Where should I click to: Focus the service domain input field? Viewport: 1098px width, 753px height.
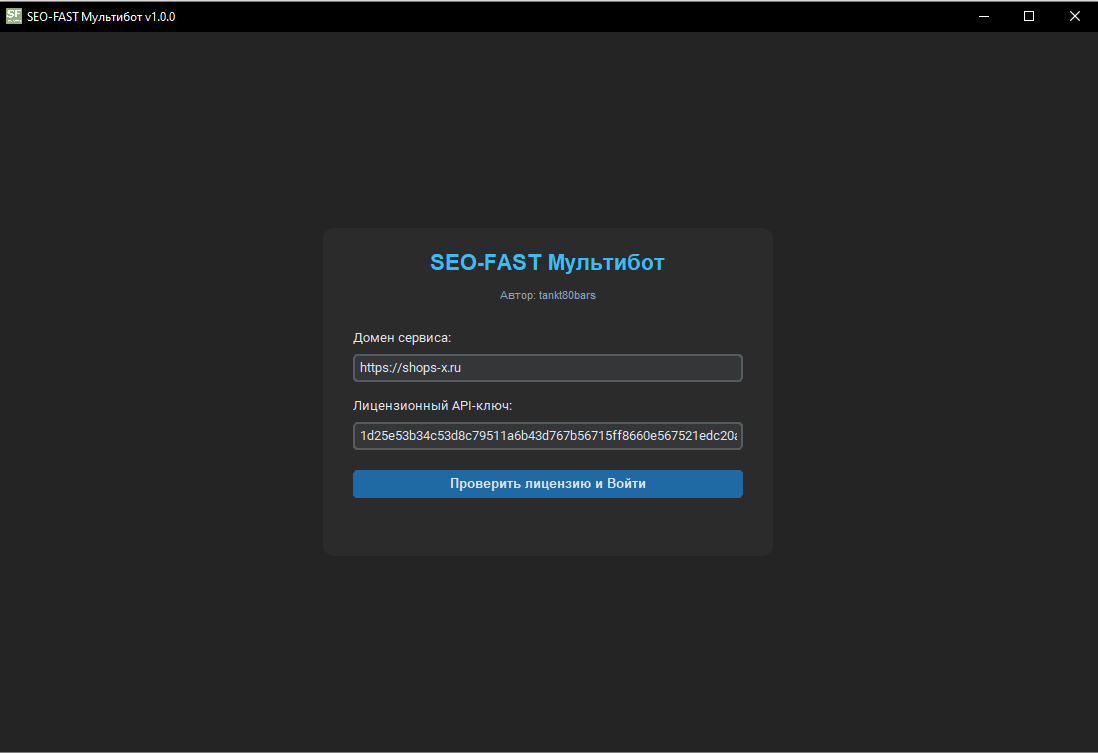point(548,368)
